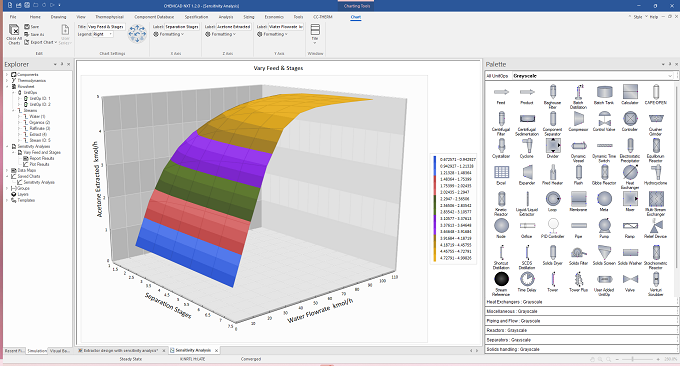Pick the Expander unit icon
Viewport: 680px width, 366px height.
click(x=527, y=172)
